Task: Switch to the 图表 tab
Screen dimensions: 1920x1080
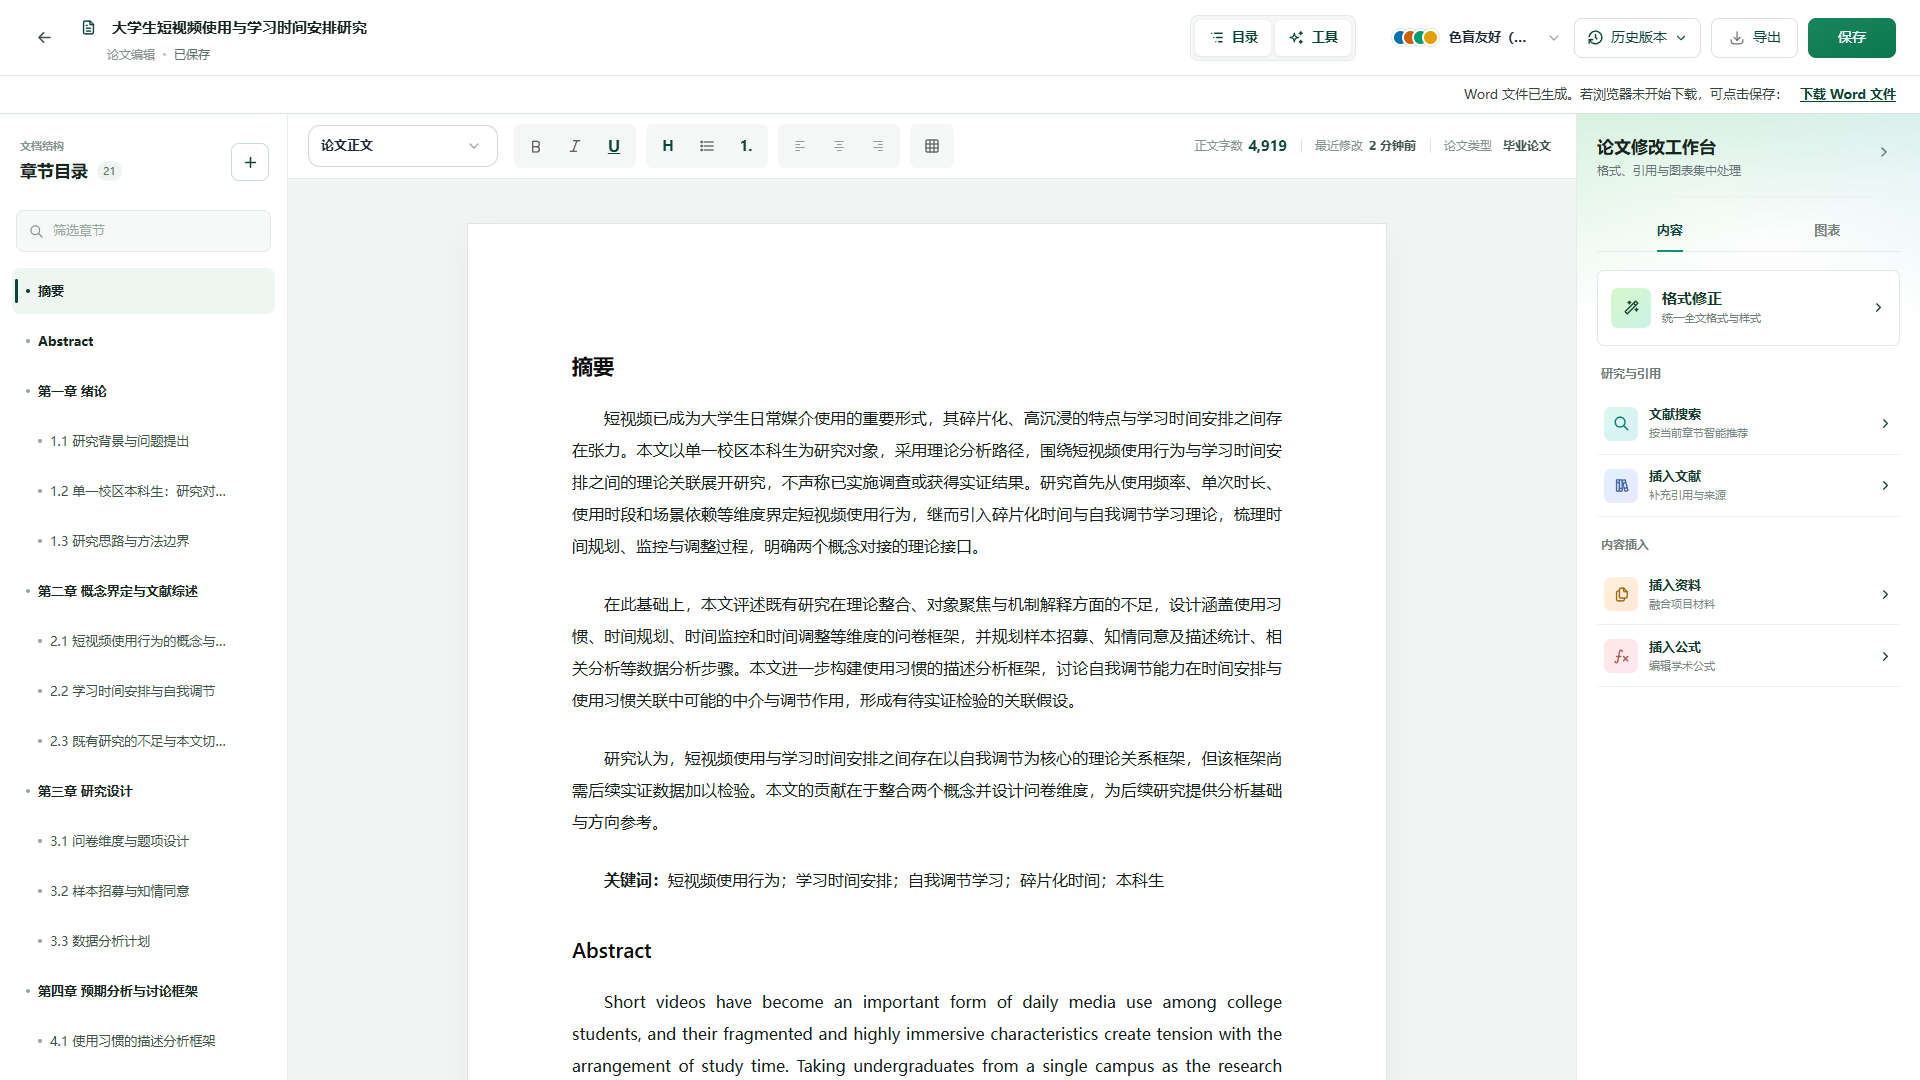Action: tap(1827, 231)
